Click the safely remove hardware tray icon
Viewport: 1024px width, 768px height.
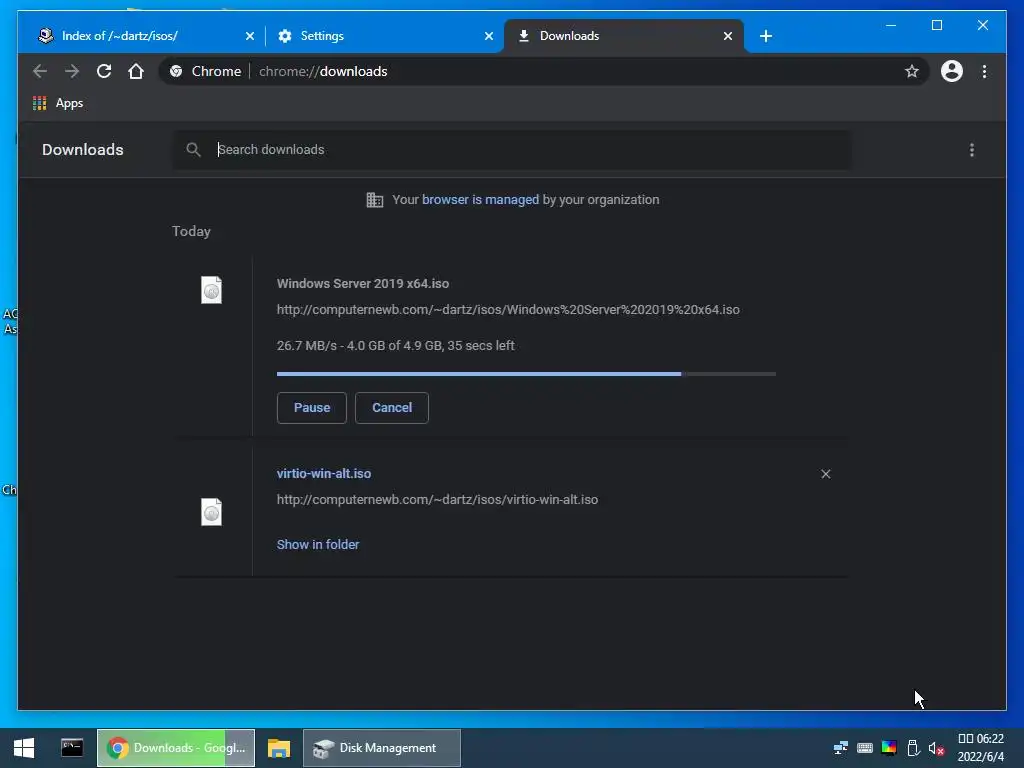(x=913, y=748)
